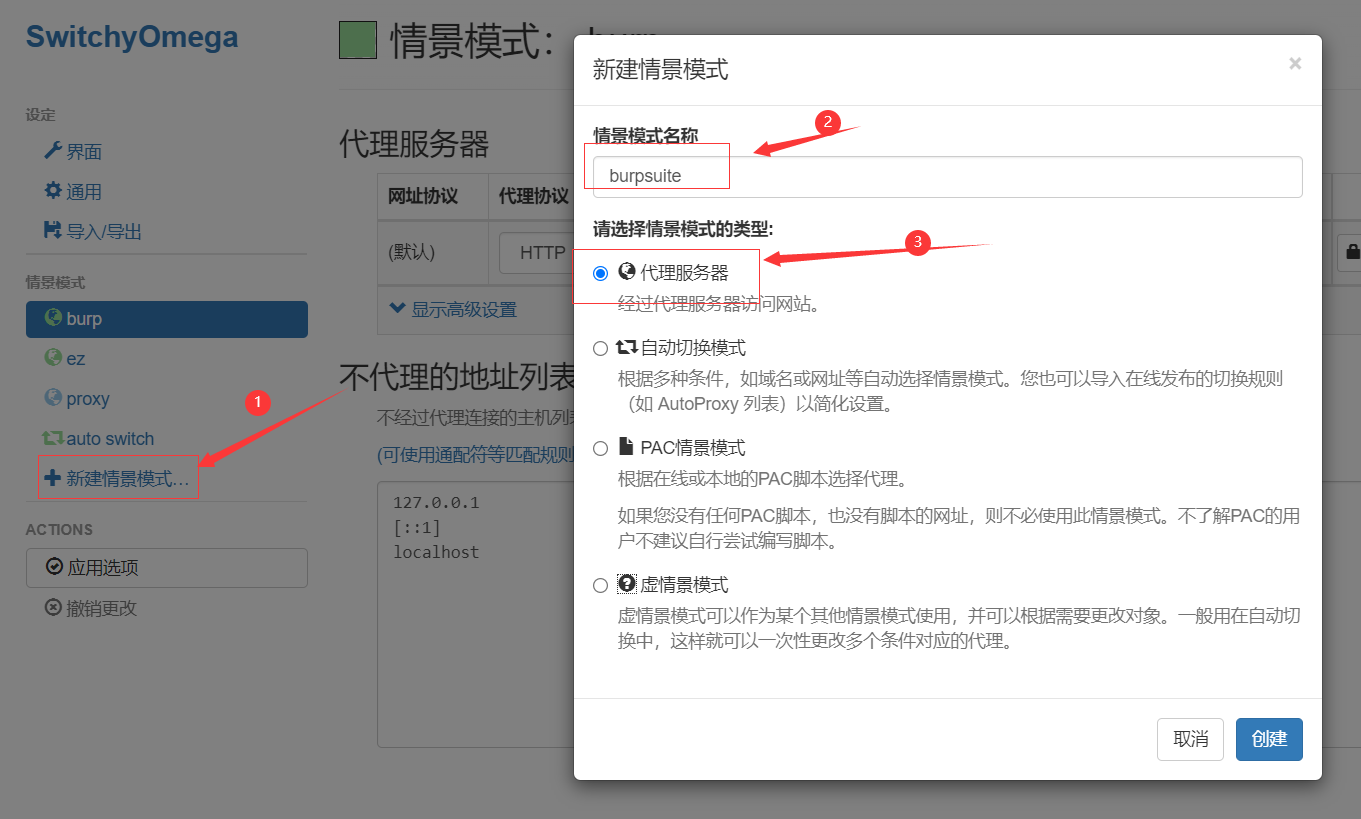Choose the 虚情景模式 radio option
Viewport: 1361px width, 819px height.
coord(600,585)
